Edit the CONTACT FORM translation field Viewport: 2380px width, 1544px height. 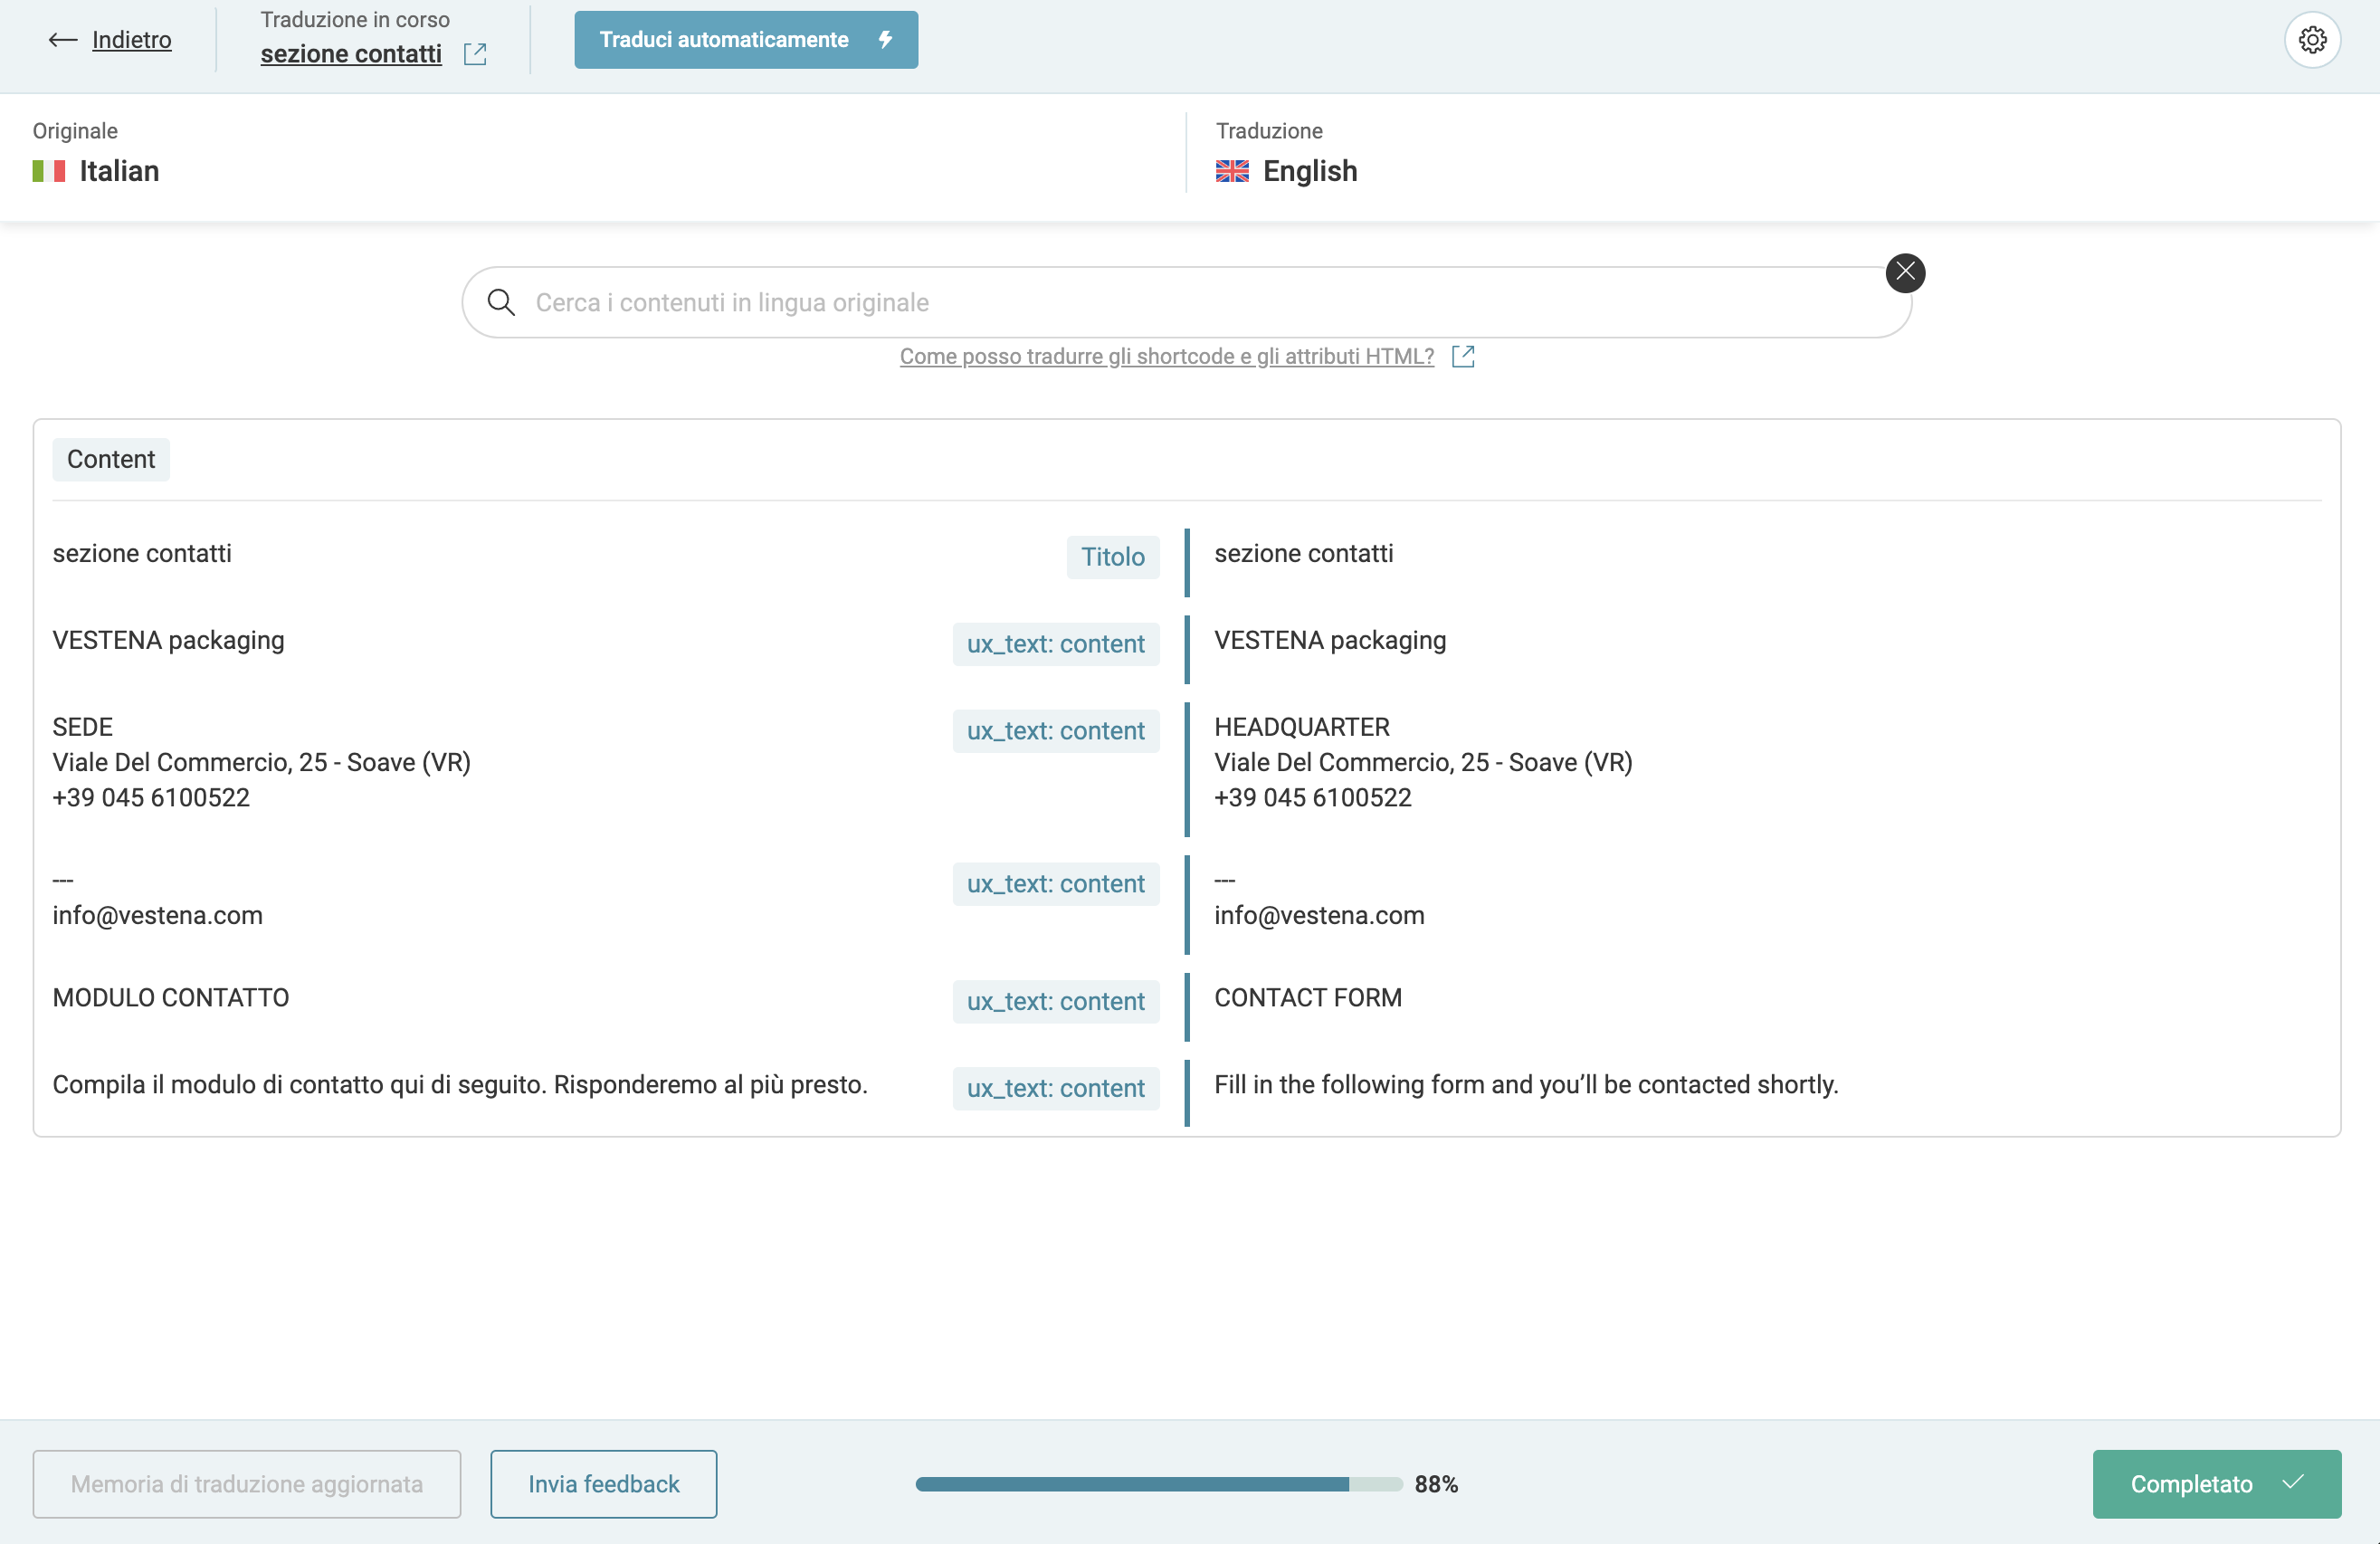coord(1307,997)
